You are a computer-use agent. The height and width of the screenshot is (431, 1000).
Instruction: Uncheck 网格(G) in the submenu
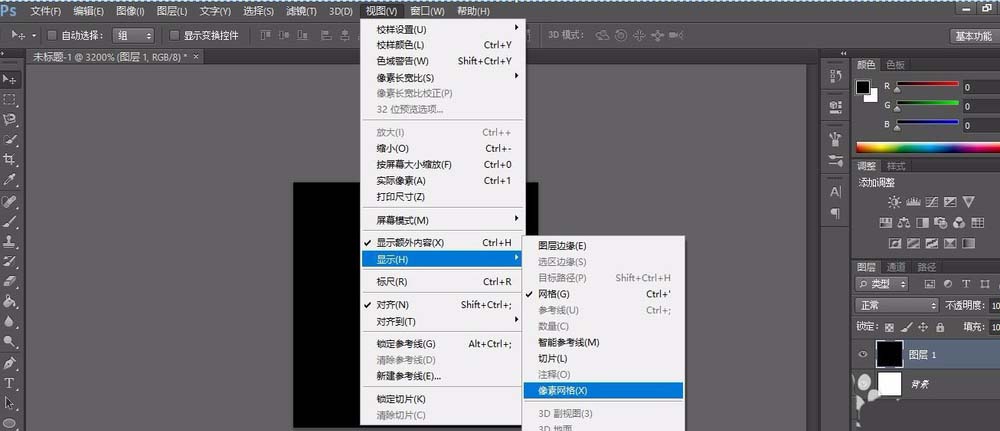click(603, 294)
